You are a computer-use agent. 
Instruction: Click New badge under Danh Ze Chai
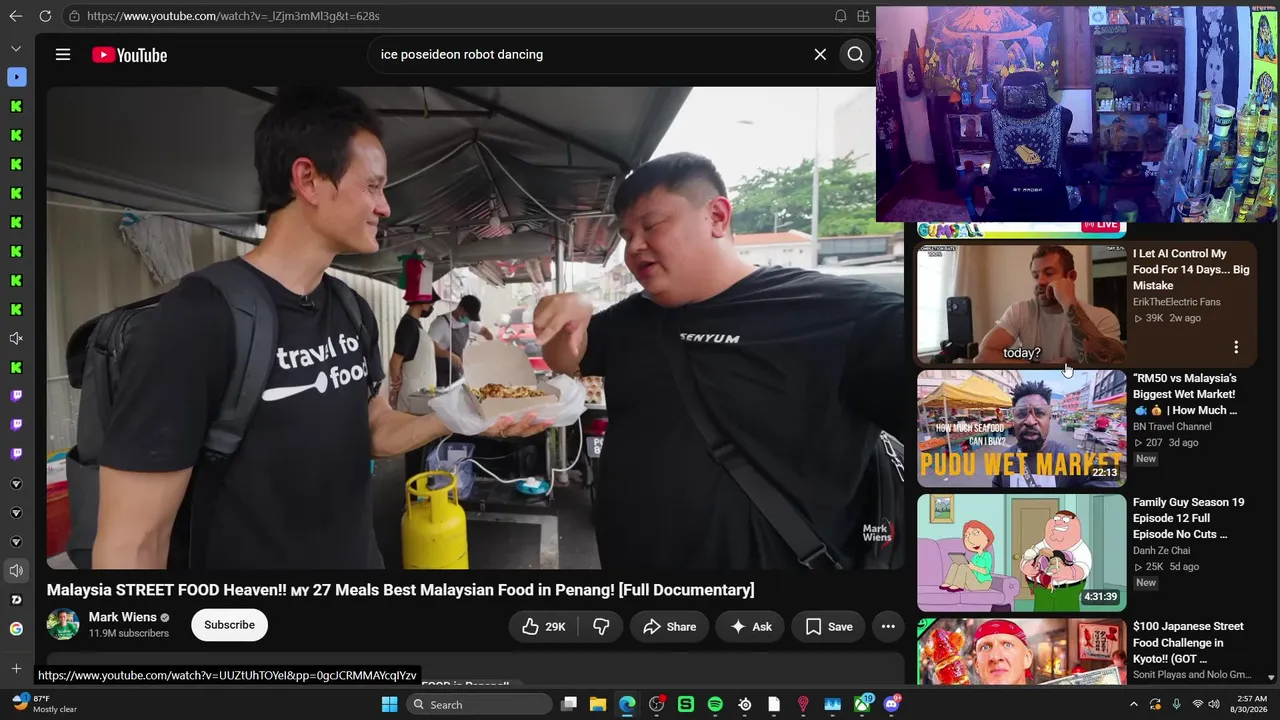(1146, 583)
